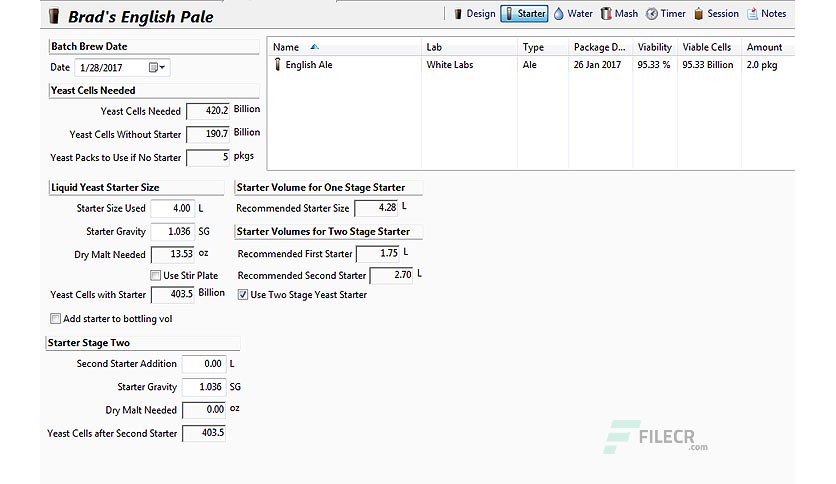836x484 pixels.
Task: Enable the Use Stir Plate checkbox
Action: tap(155, 276)
